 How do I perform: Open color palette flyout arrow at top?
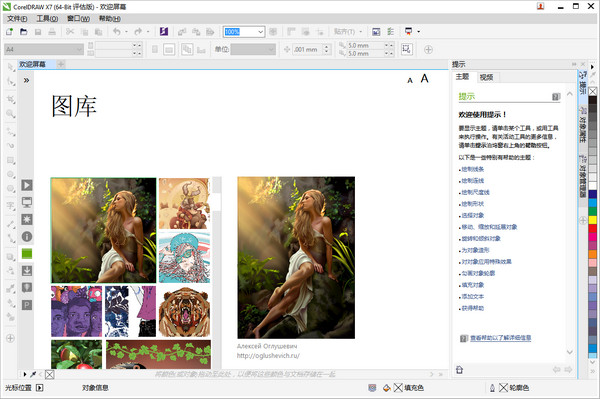coord(592,67)
